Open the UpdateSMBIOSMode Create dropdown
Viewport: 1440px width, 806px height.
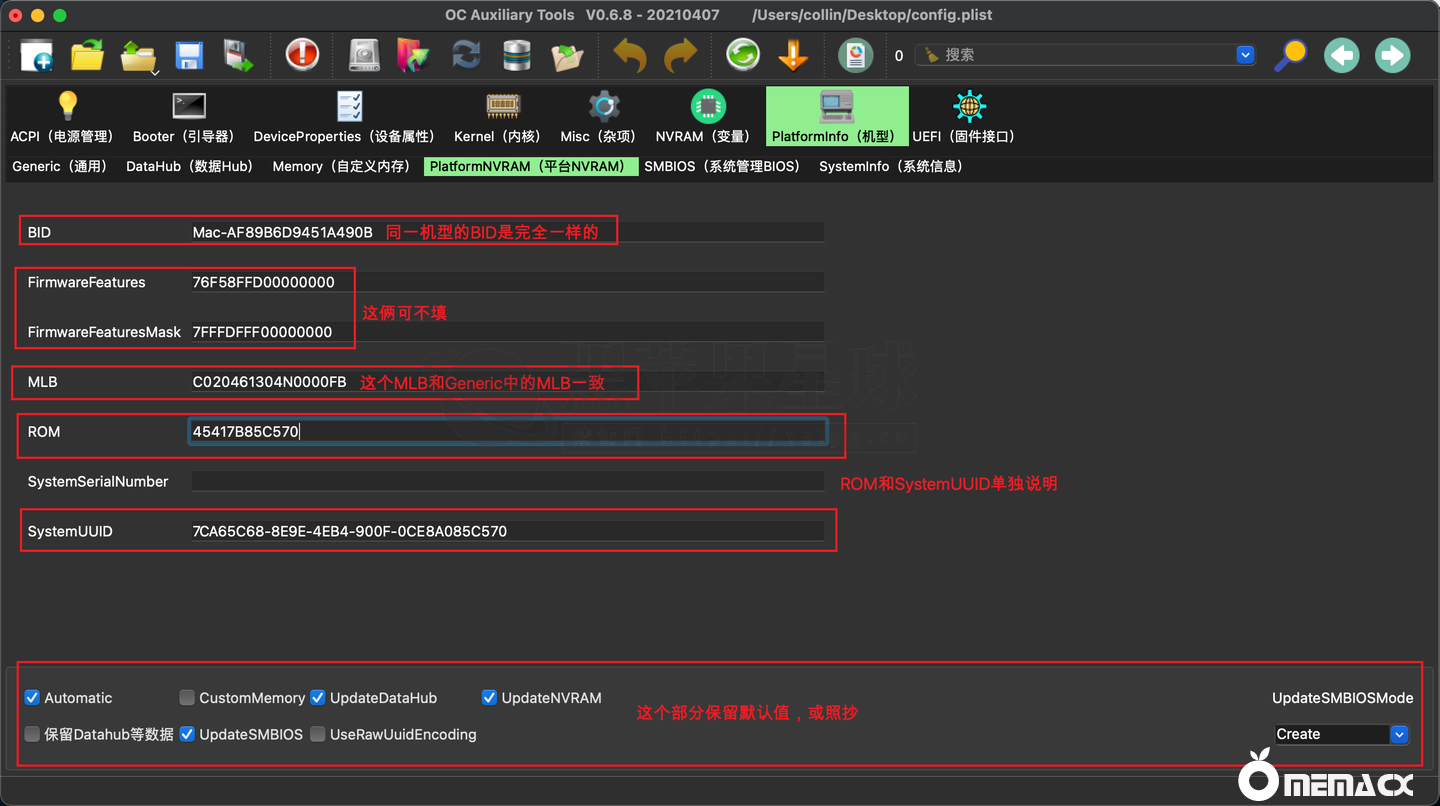point(1341,734)
